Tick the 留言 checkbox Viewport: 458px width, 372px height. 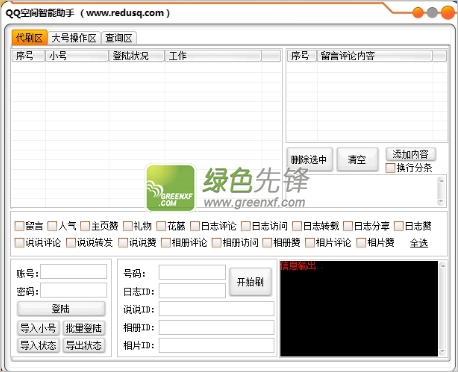19,226
